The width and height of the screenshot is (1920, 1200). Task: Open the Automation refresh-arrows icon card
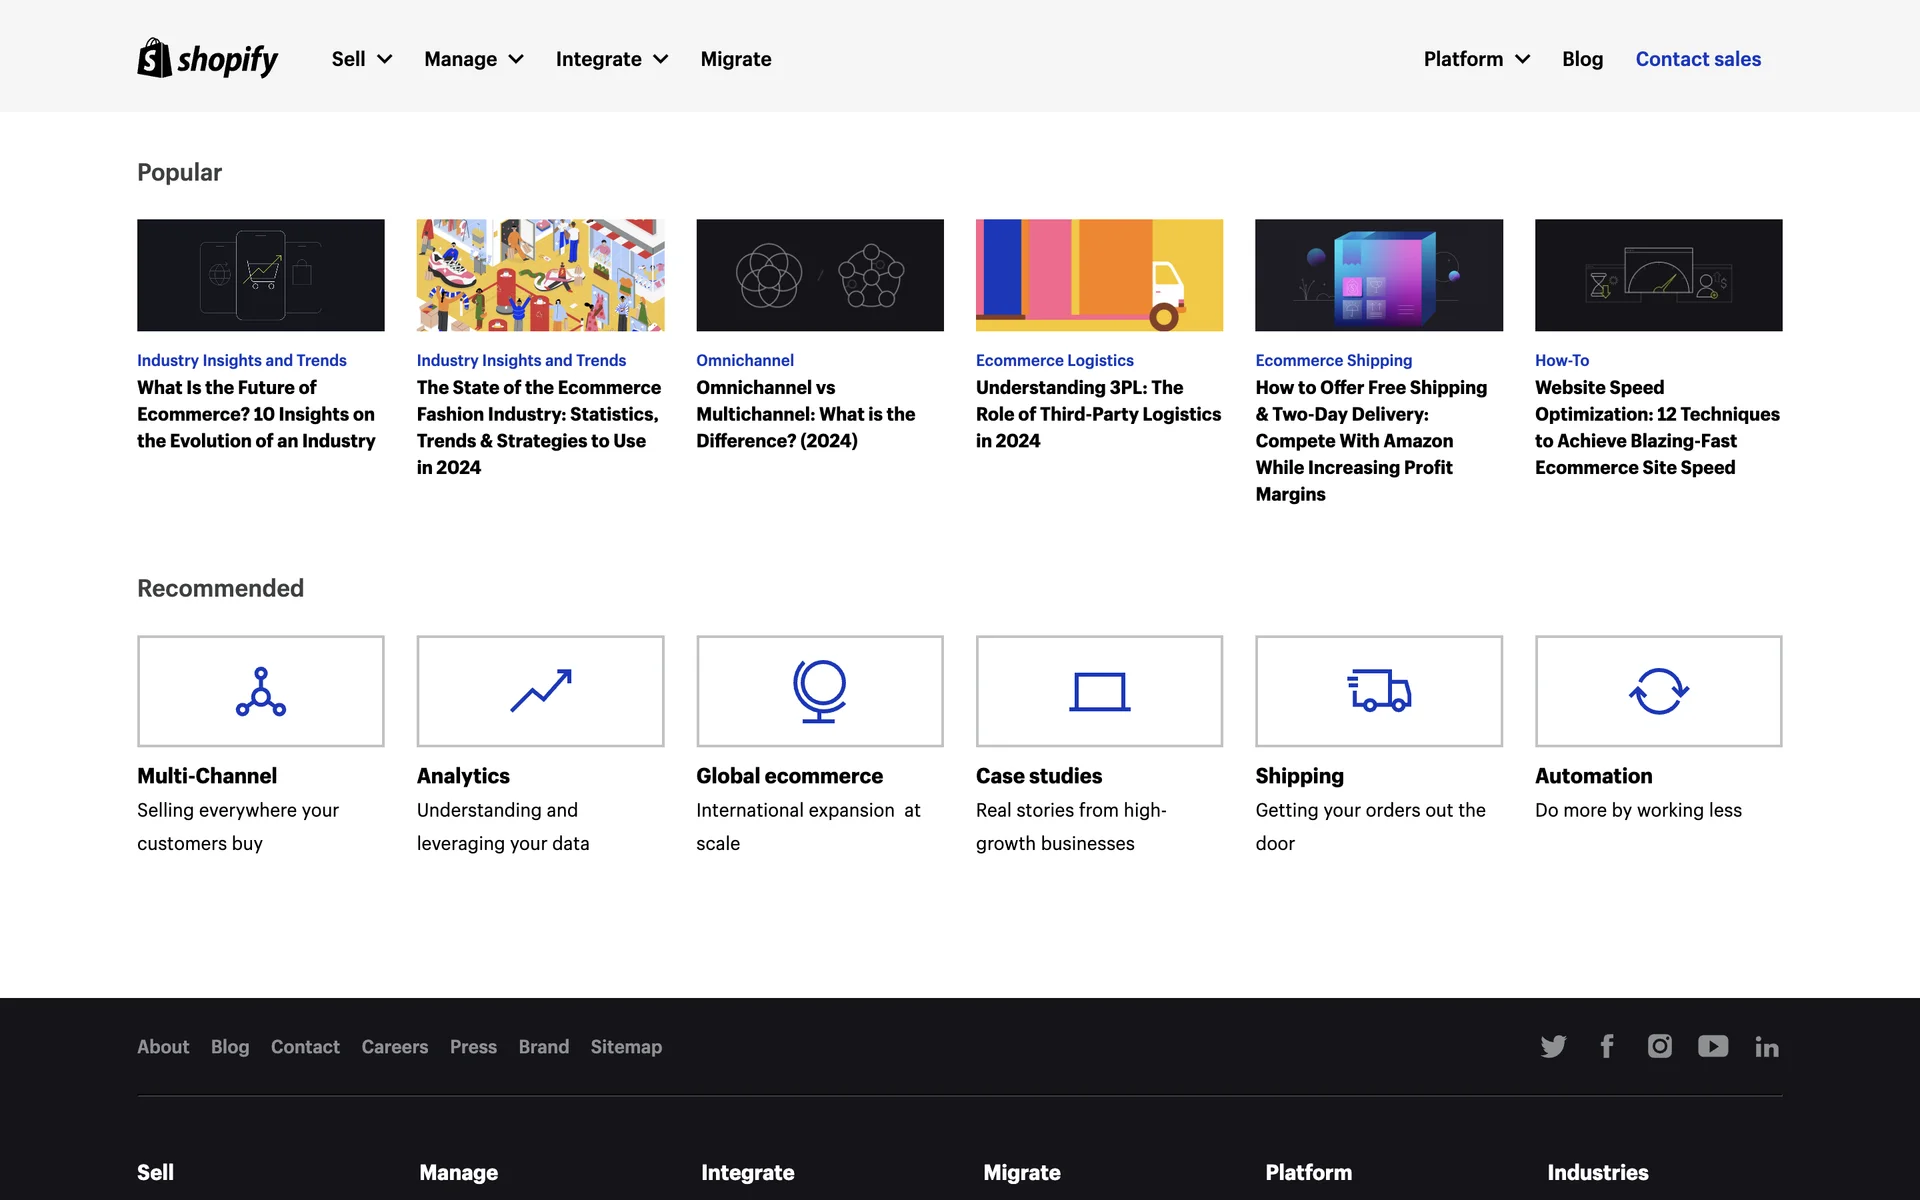pyautogui.click(x=1658, y=691)
